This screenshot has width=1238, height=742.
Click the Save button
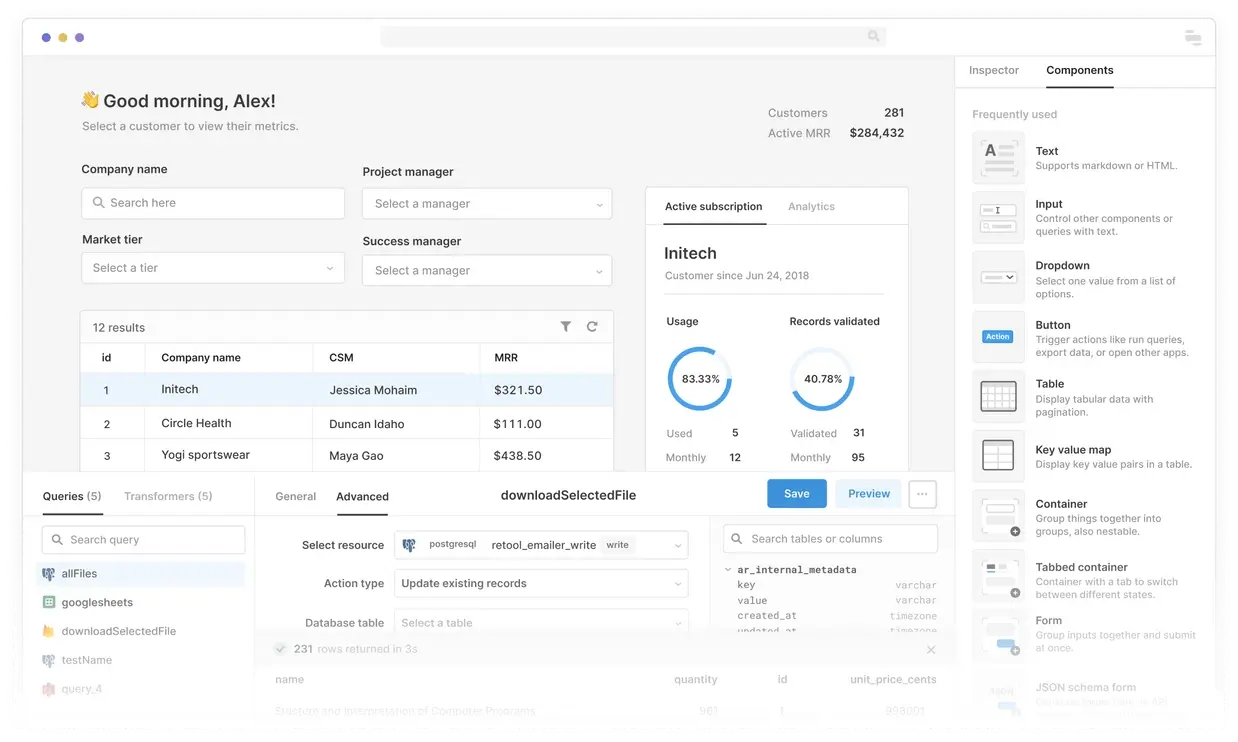[x=796, y=494]
